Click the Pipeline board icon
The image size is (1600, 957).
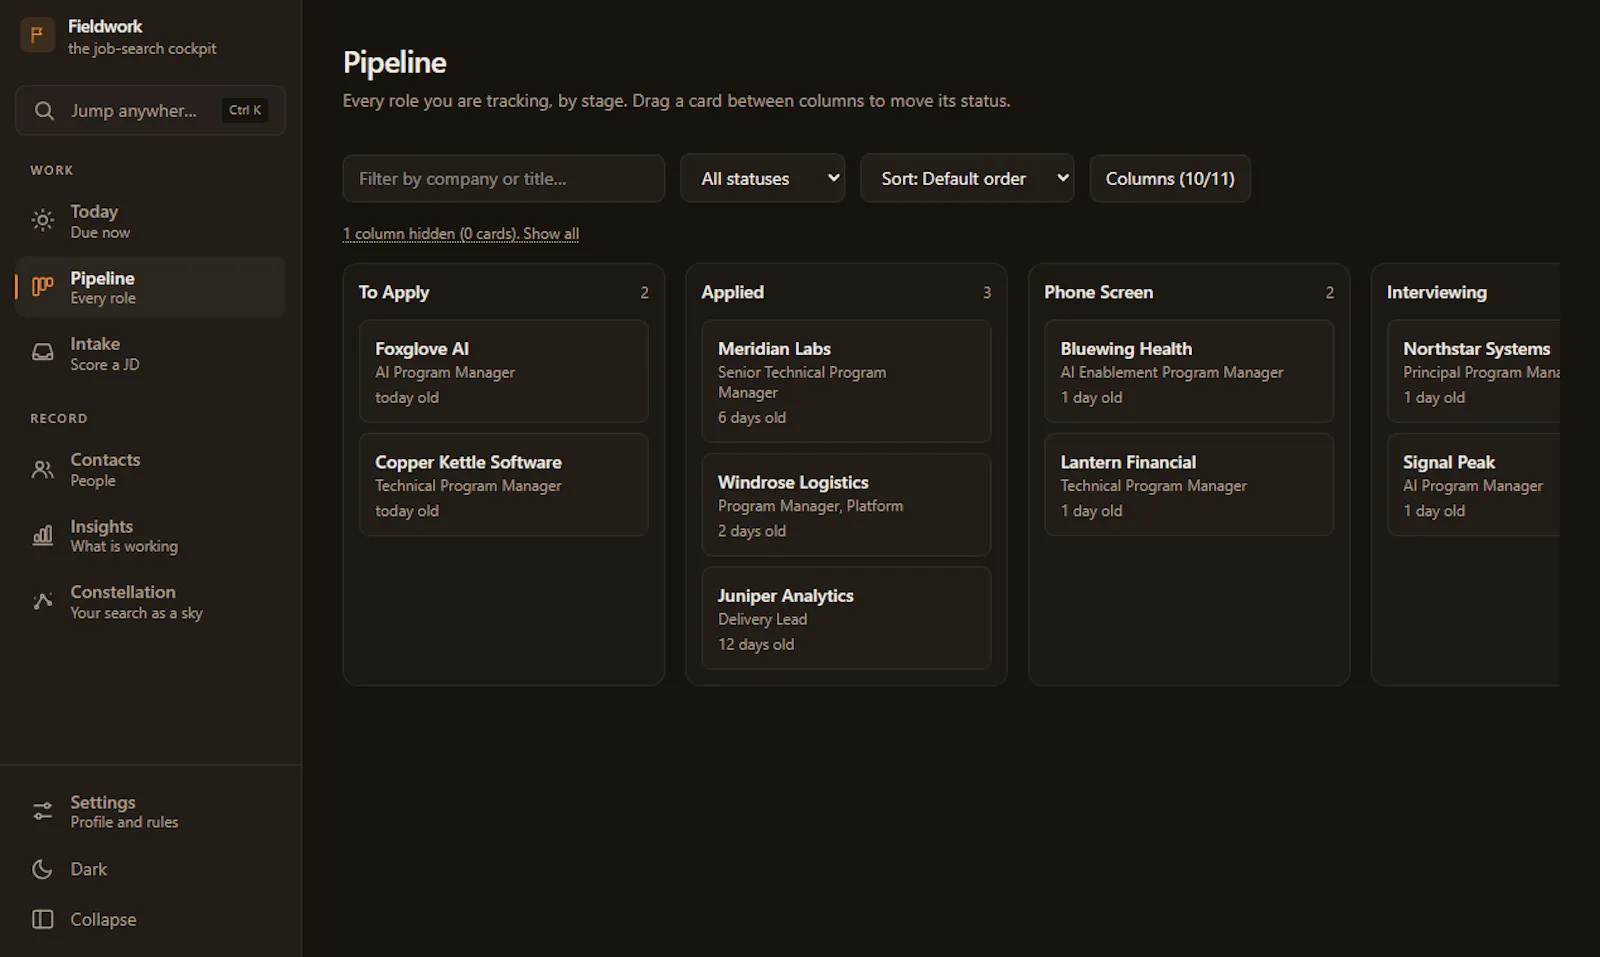(42, 287)
